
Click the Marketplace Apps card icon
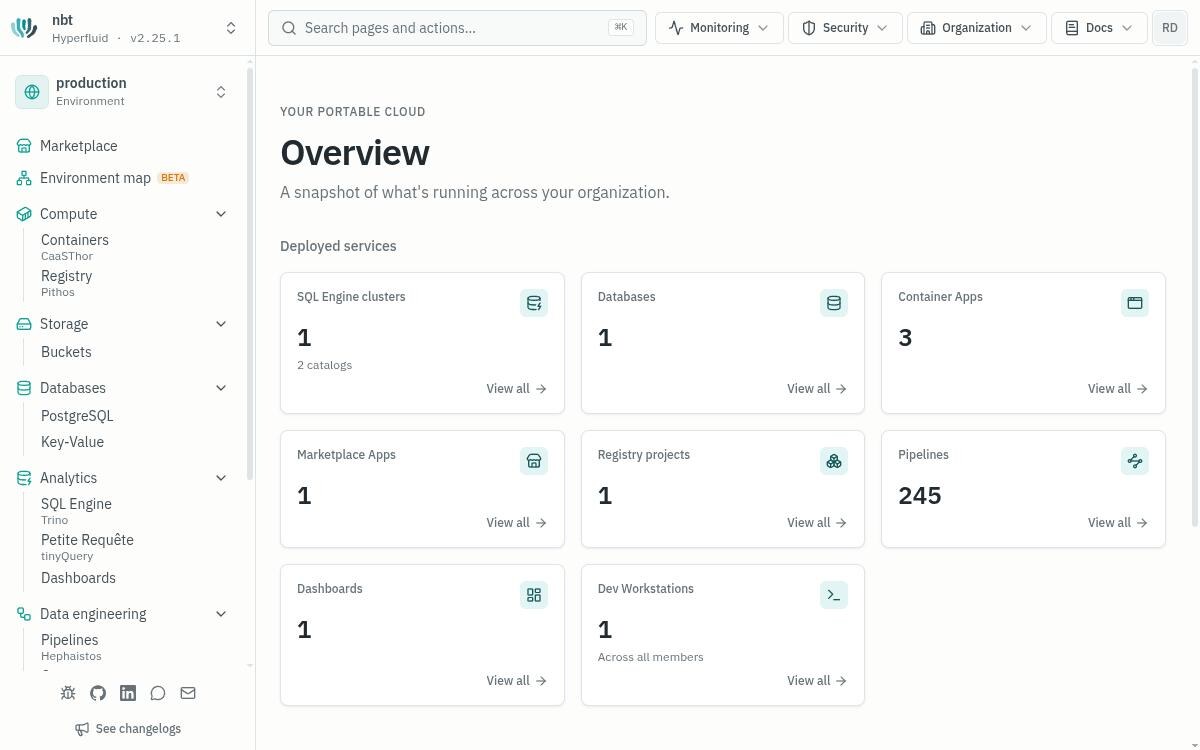(x=534, y=461)
